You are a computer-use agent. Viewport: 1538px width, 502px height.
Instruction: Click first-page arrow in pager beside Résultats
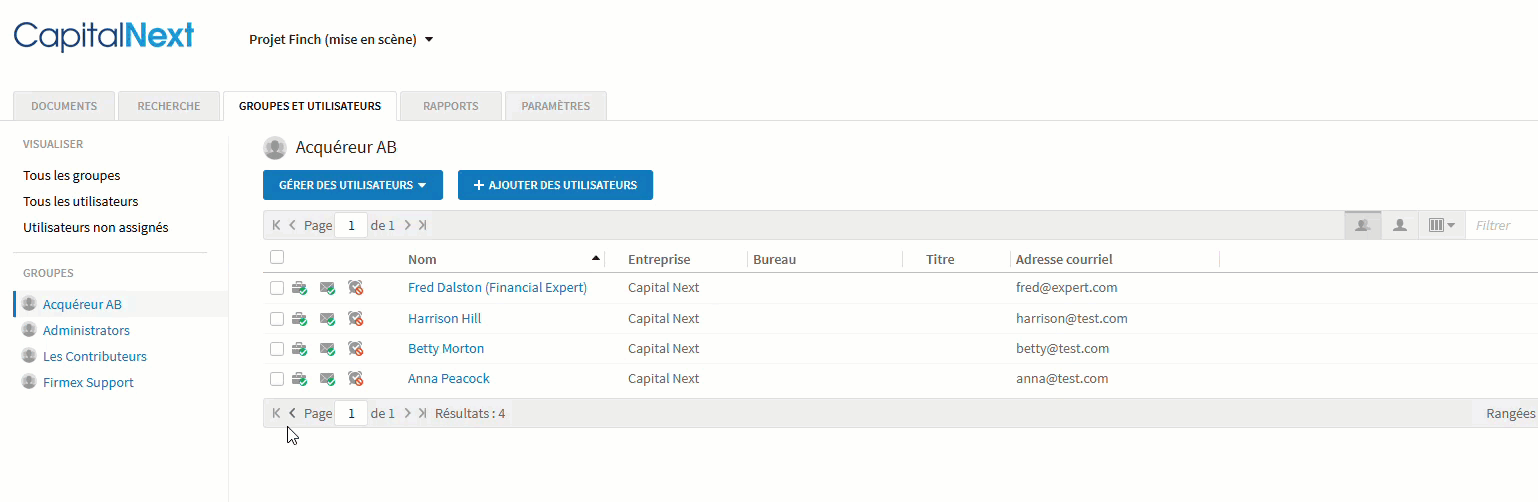276,413
